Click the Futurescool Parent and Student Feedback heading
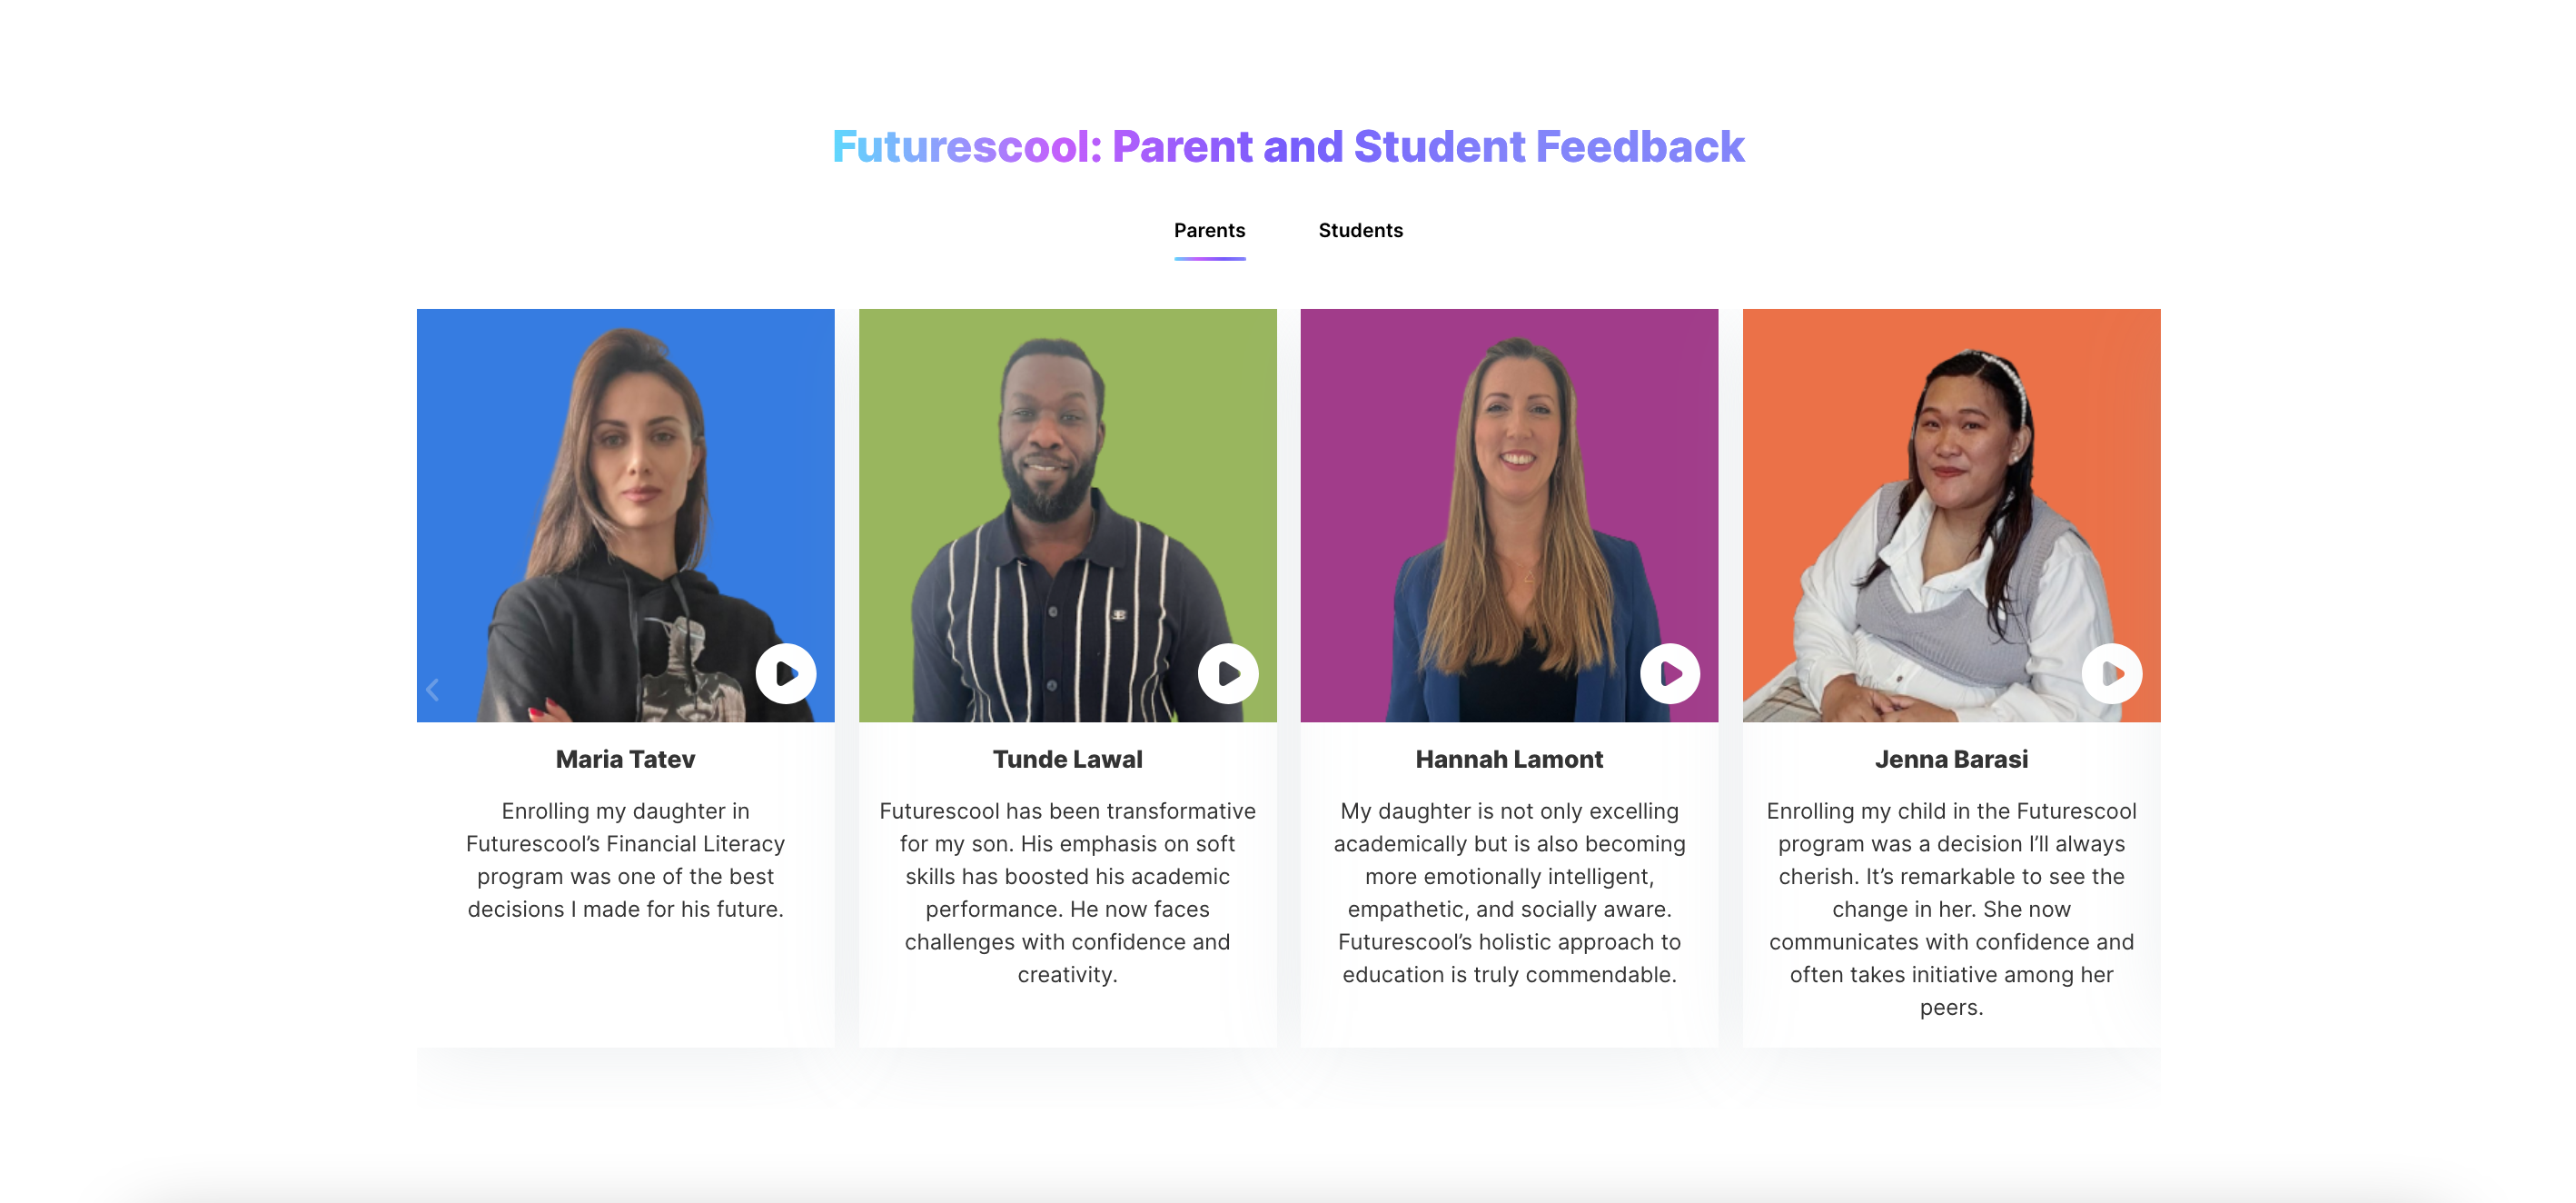This screenshot has height=1203, width=2576. point(1288,146)
